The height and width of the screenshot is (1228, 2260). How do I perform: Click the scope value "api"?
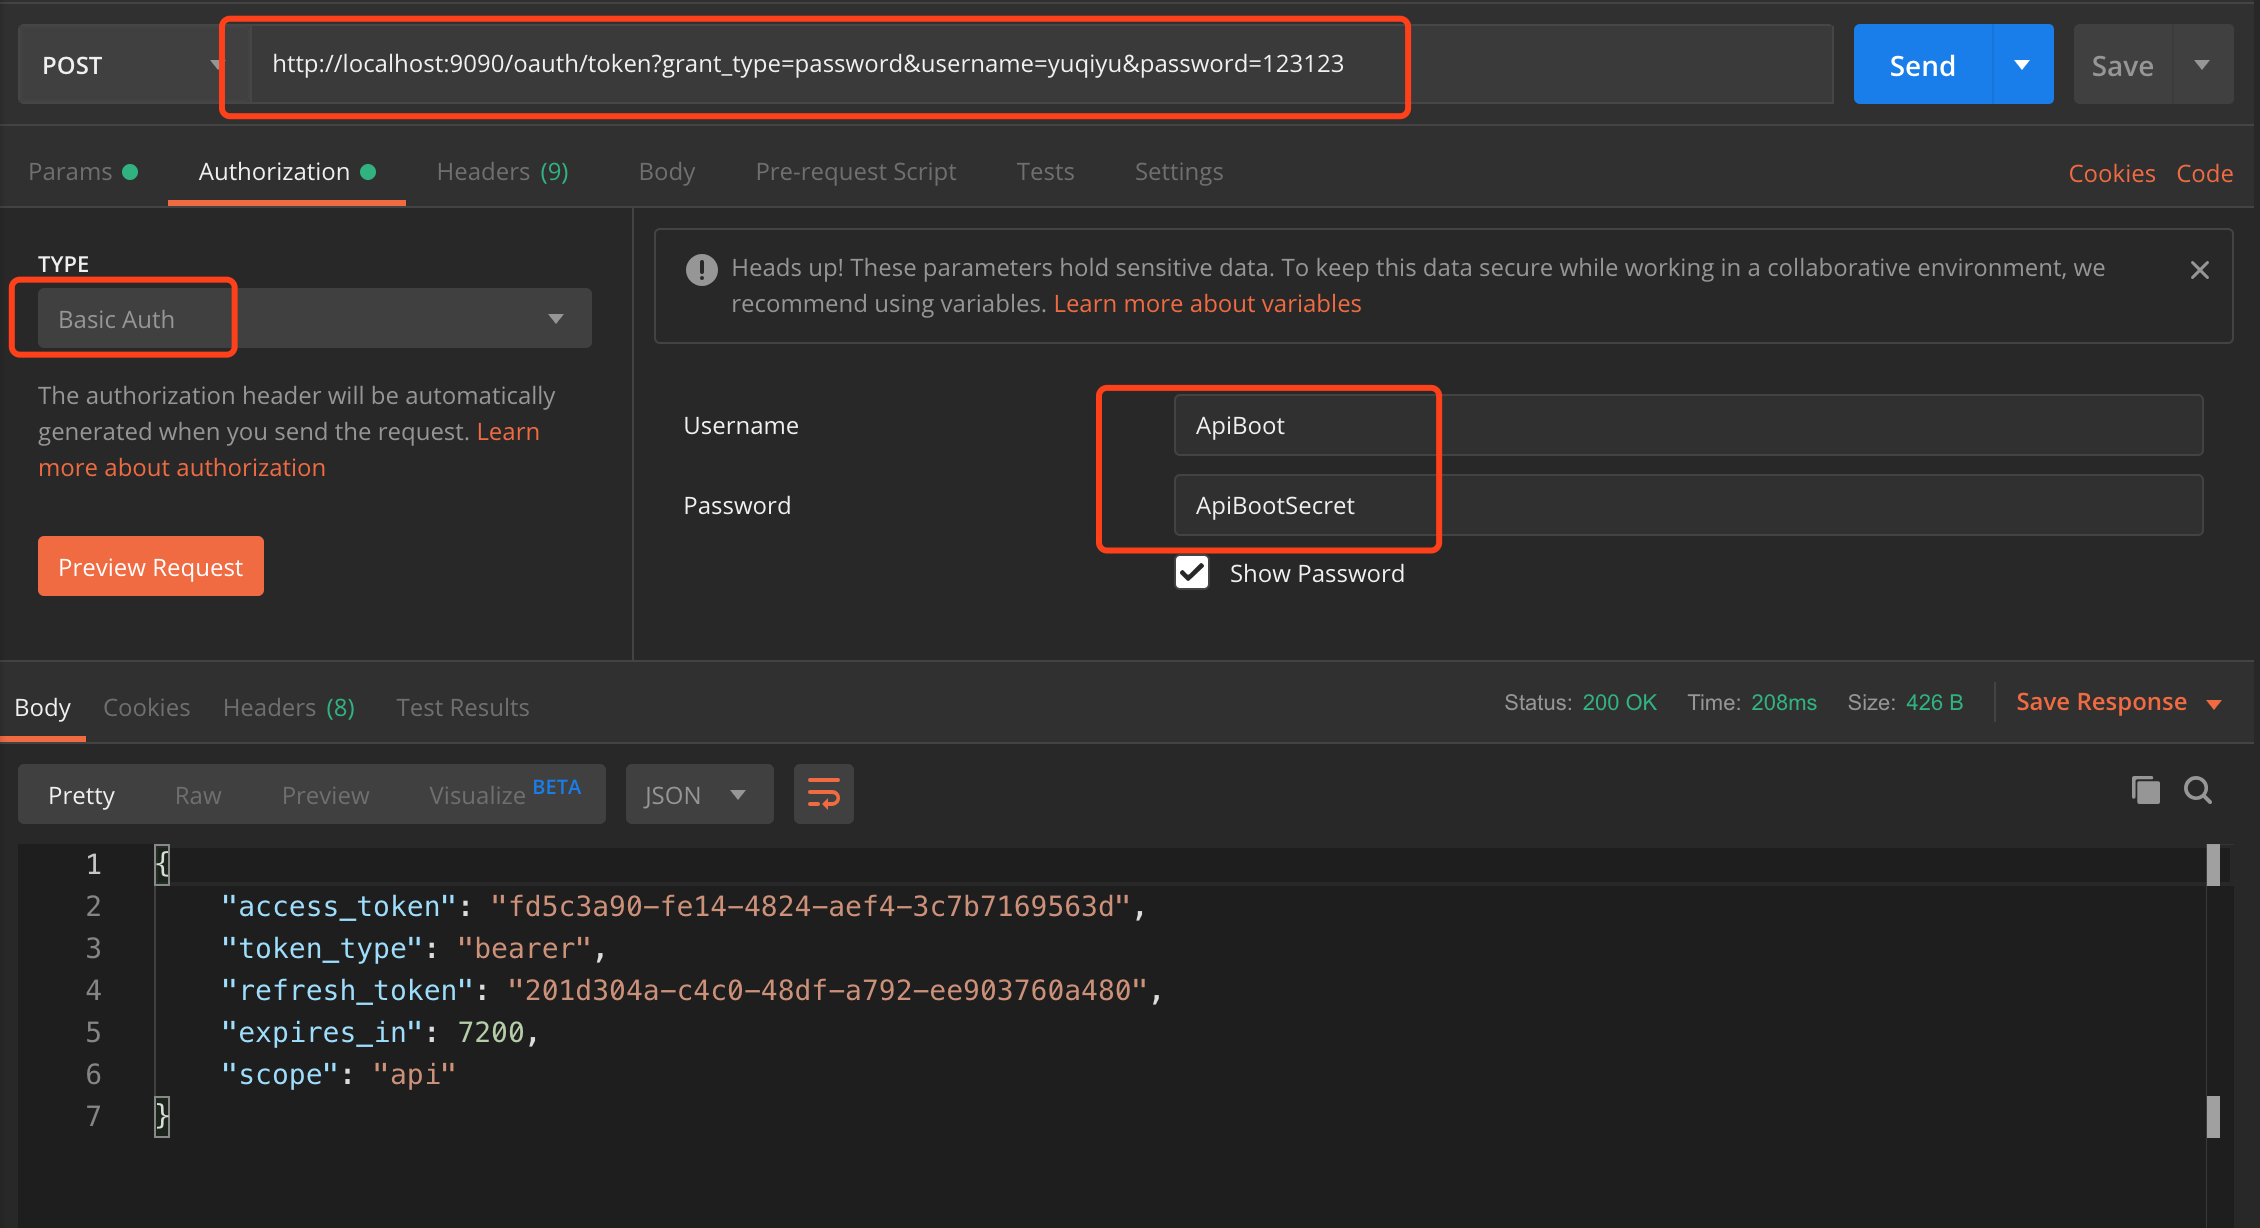point(414,1075)
